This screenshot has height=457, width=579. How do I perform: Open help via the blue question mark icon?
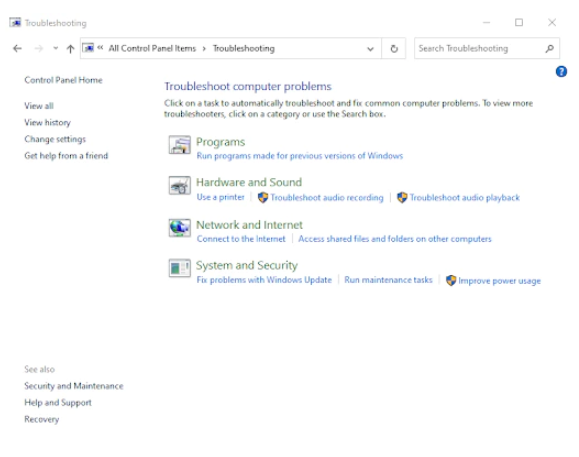(x=561, y=71)
